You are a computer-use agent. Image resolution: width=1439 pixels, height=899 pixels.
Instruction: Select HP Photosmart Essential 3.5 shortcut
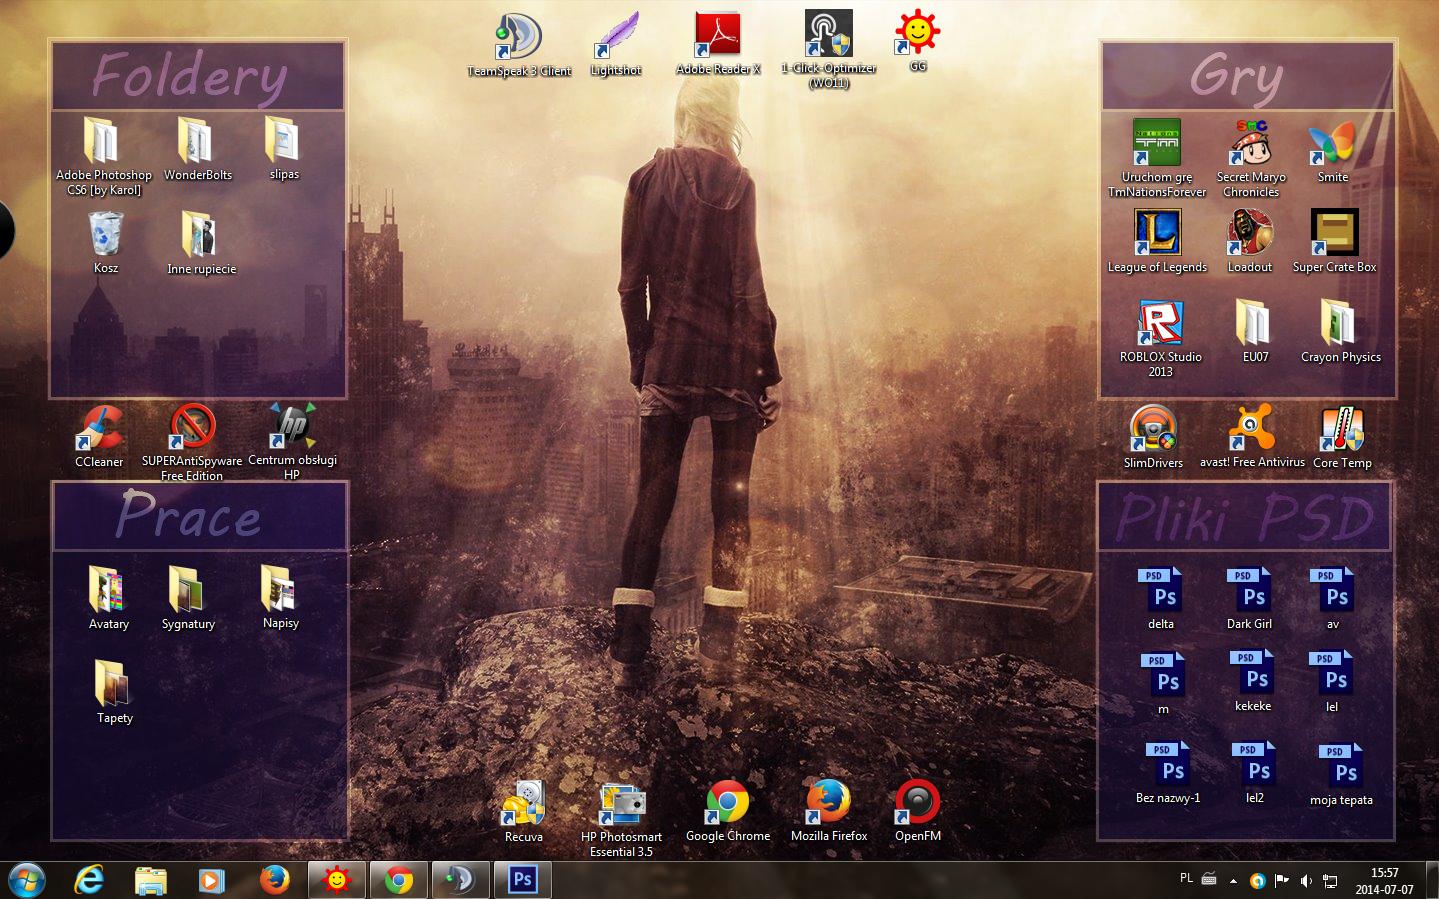(x=621, y=819)
